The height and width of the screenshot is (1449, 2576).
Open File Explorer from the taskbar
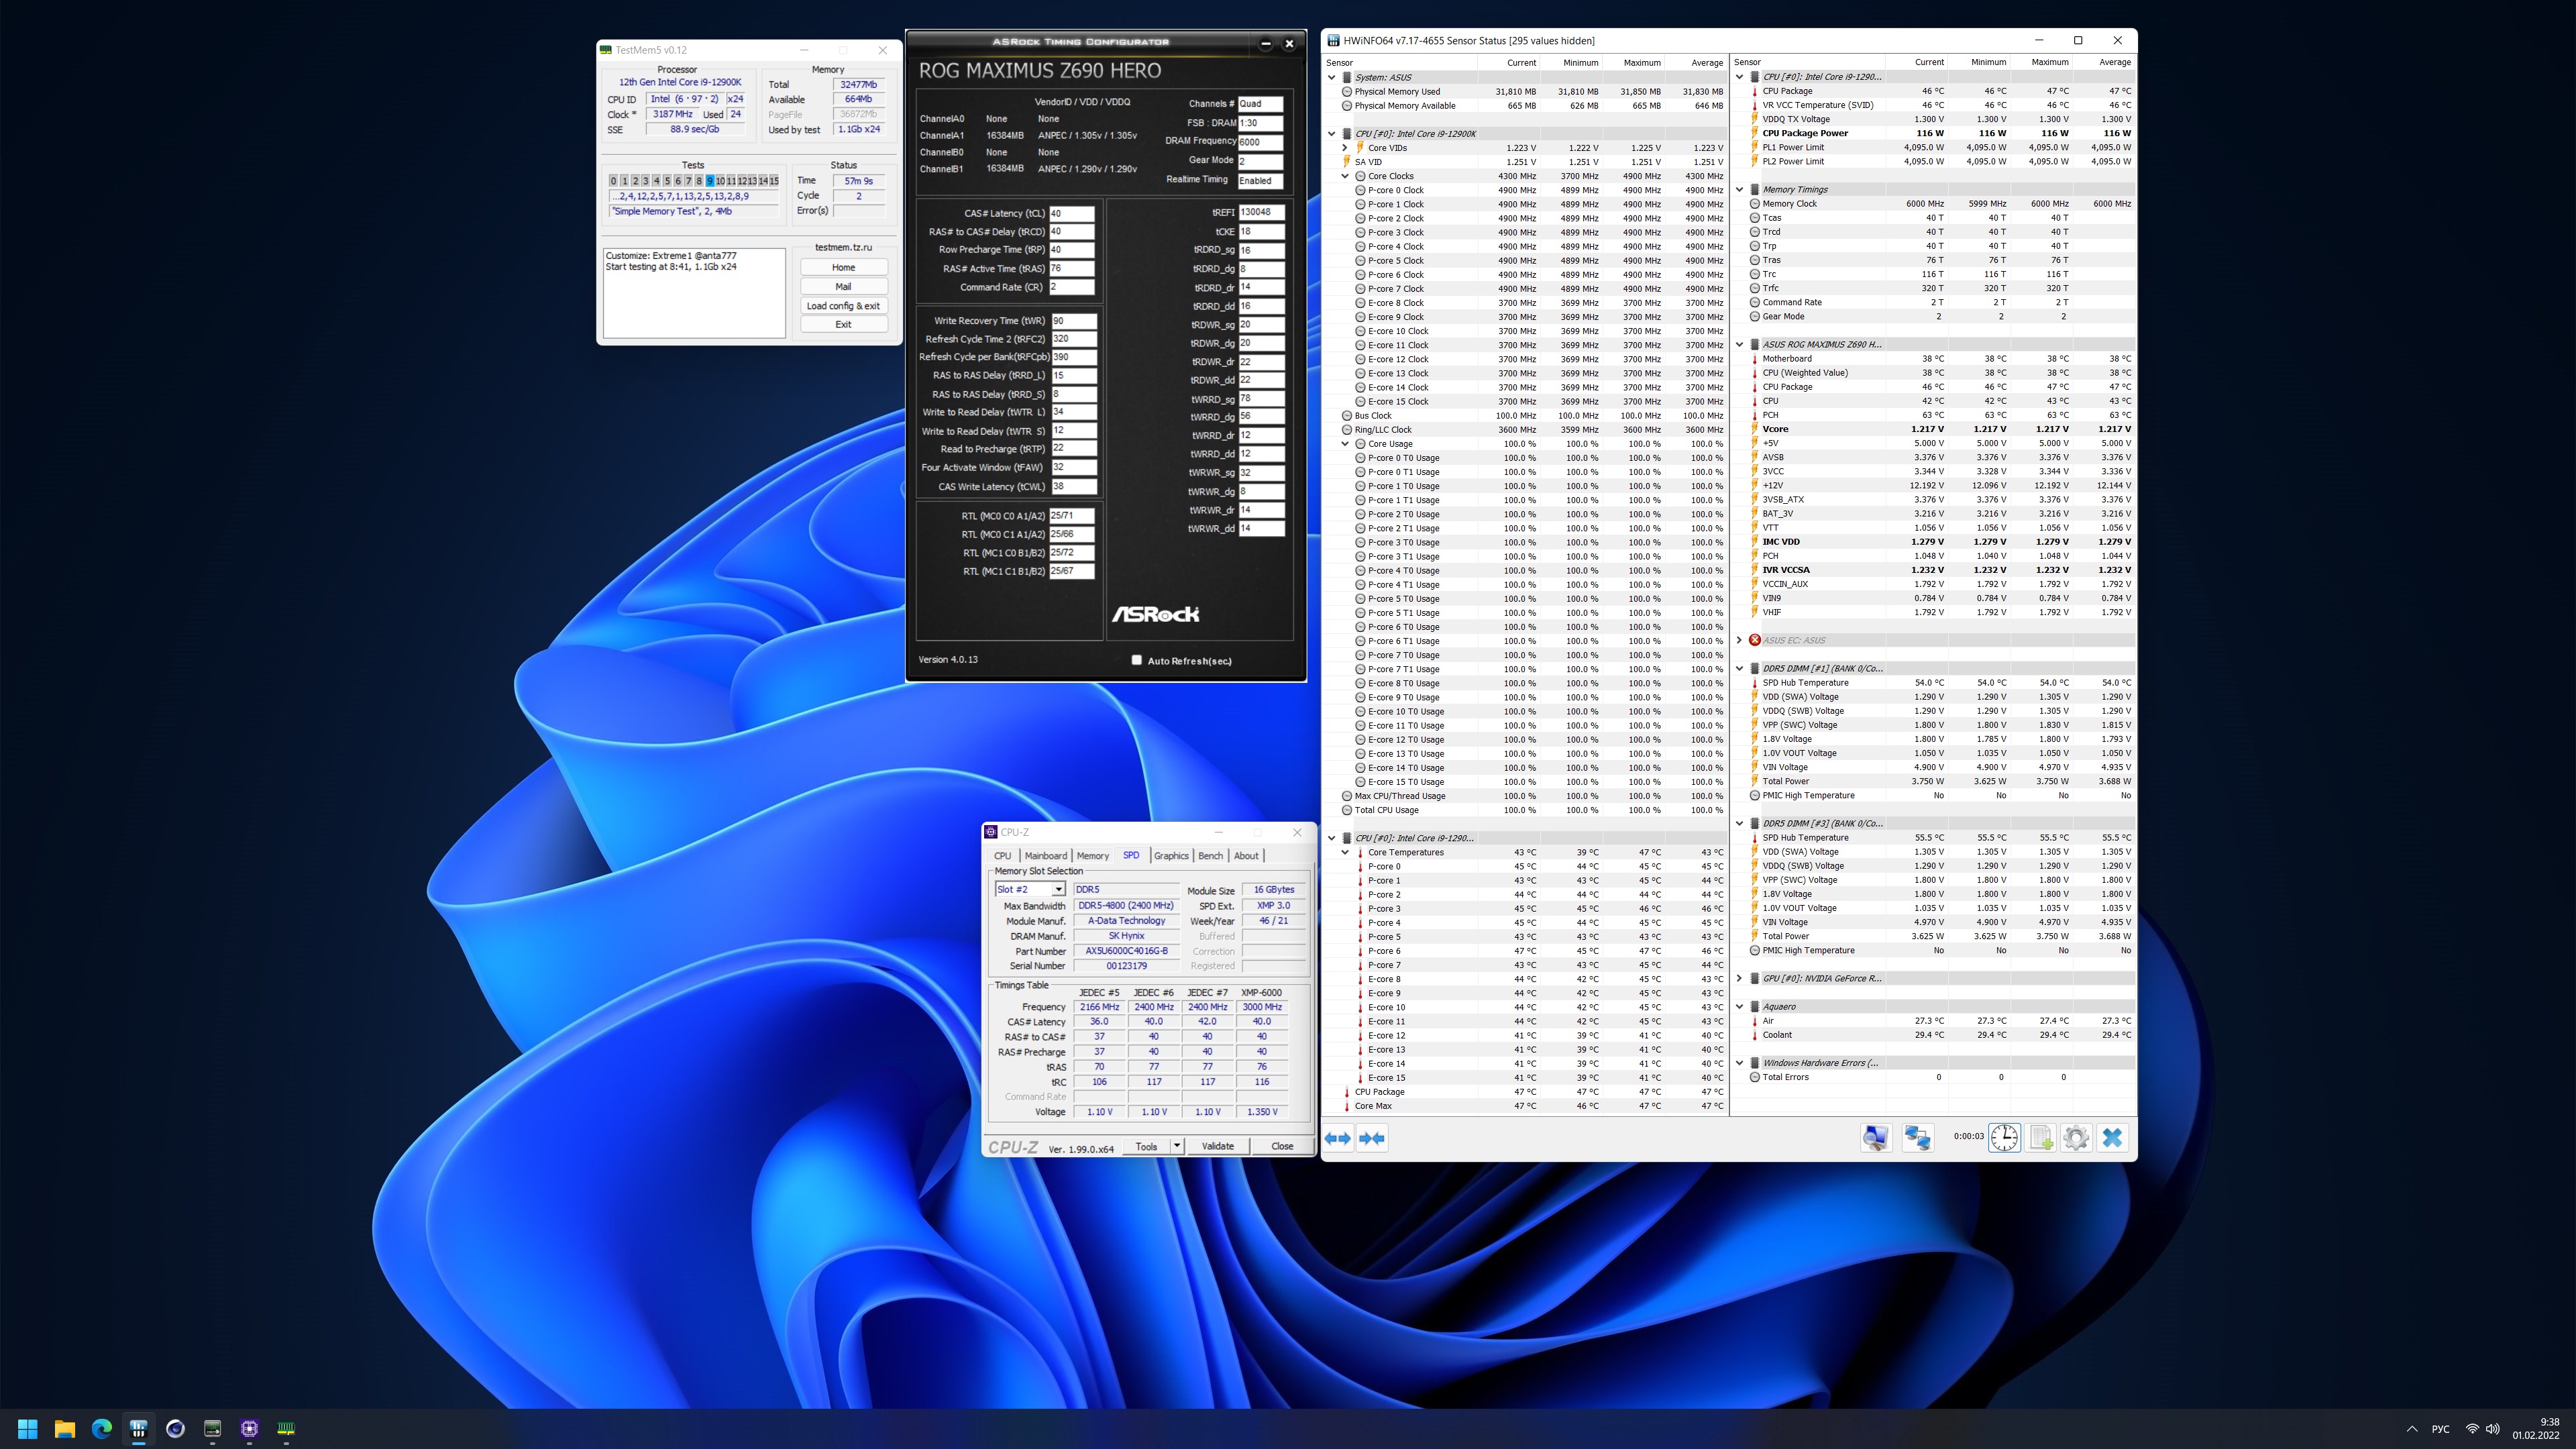pyautogui.click(x=65, y=1428)
